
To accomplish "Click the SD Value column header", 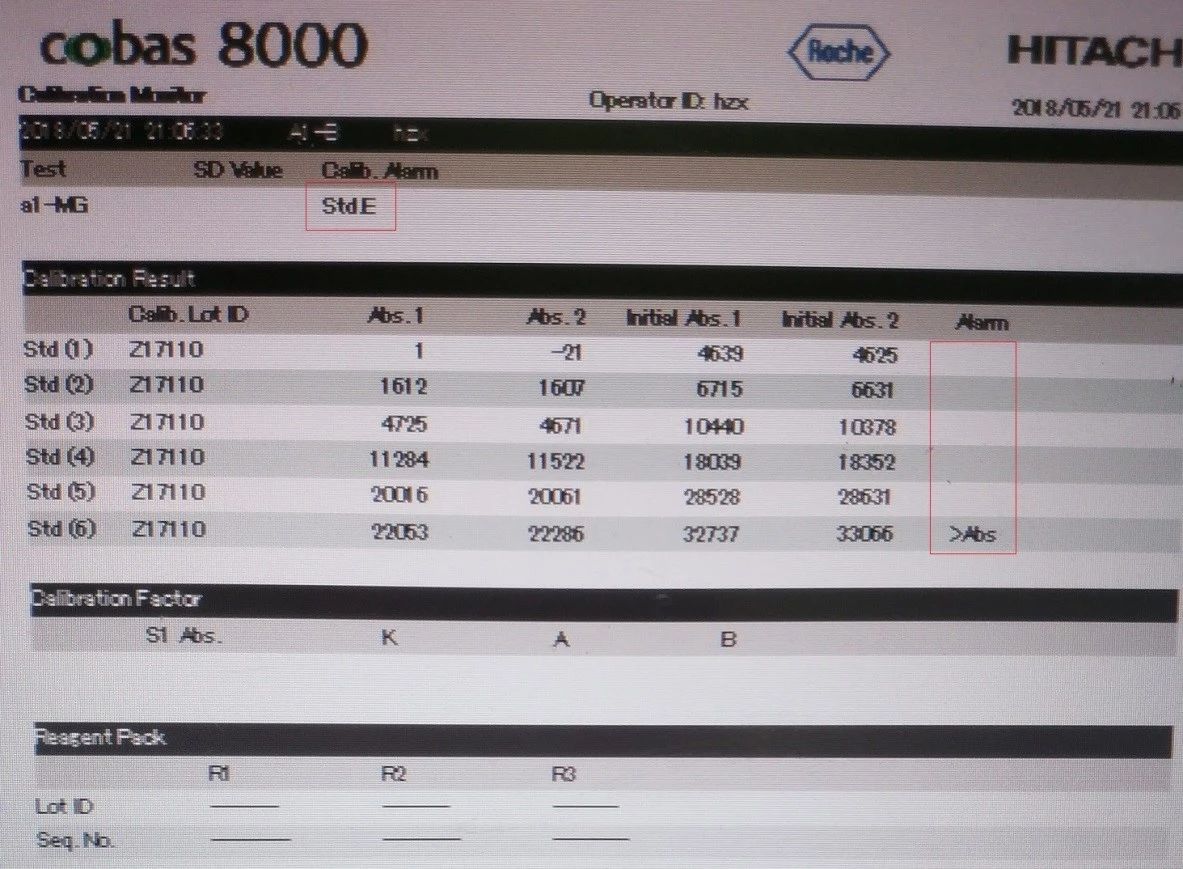I will coord(238,170).
